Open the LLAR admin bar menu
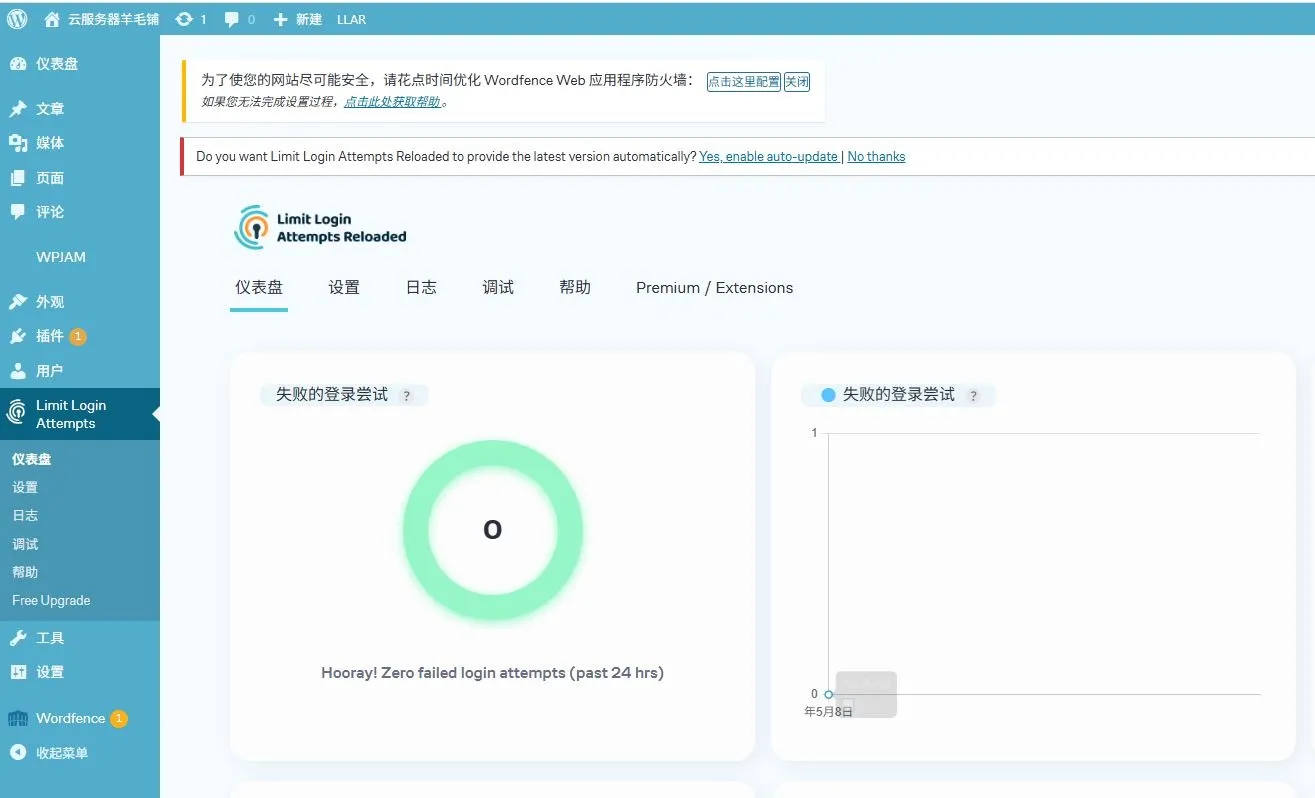The height and width of the screenshot is (798, 1315). 351,19
